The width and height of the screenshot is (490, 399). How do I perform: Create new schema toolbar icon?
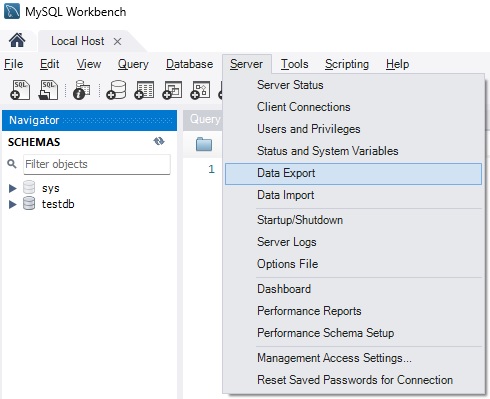tap(116, 90)
